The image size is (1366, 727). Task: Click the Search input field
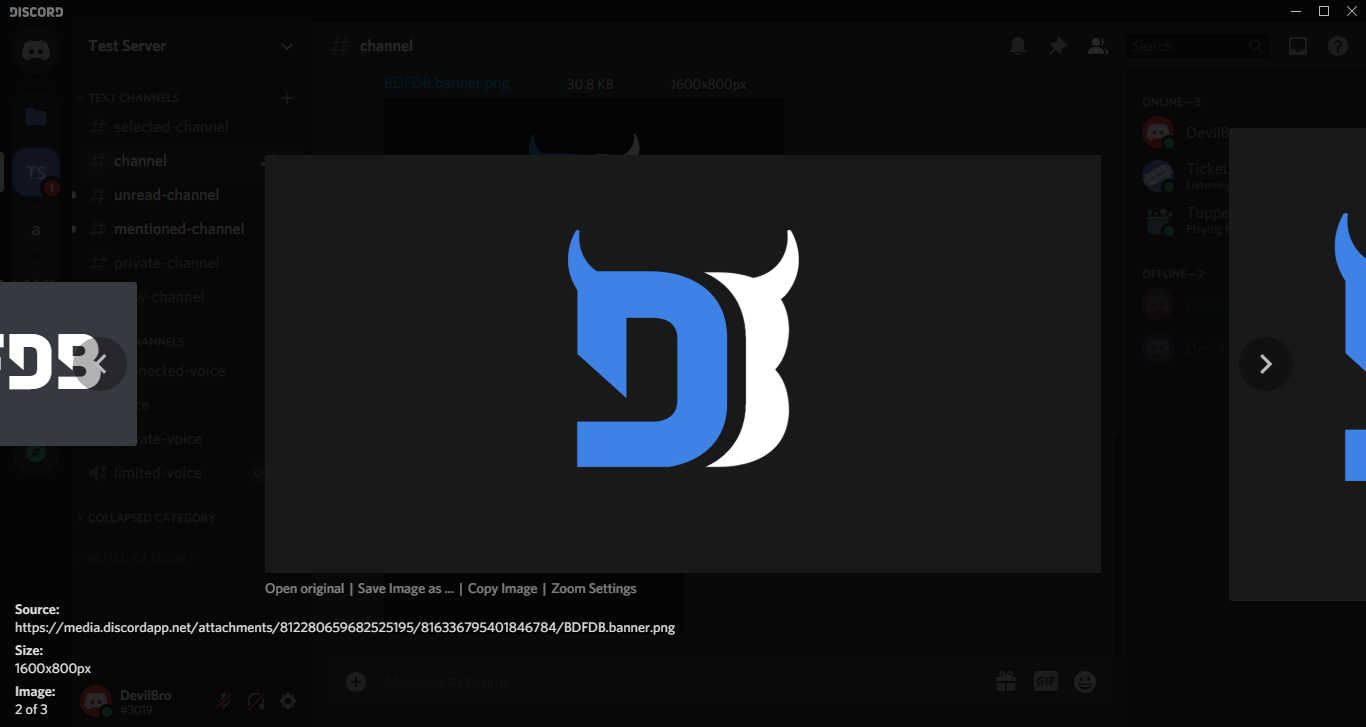tap(1198, 46)
